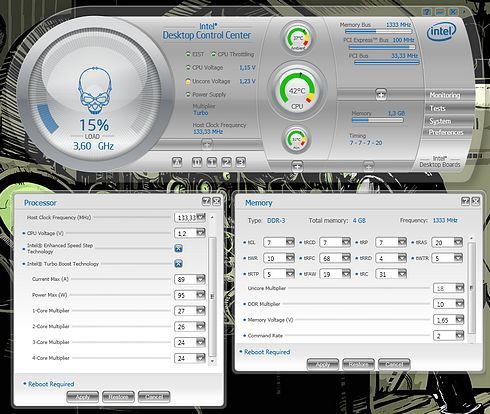The width and height of the screenshot is (490, 414).
Task: Click Restore in the Processor window
Action: (x=118, y=397)
